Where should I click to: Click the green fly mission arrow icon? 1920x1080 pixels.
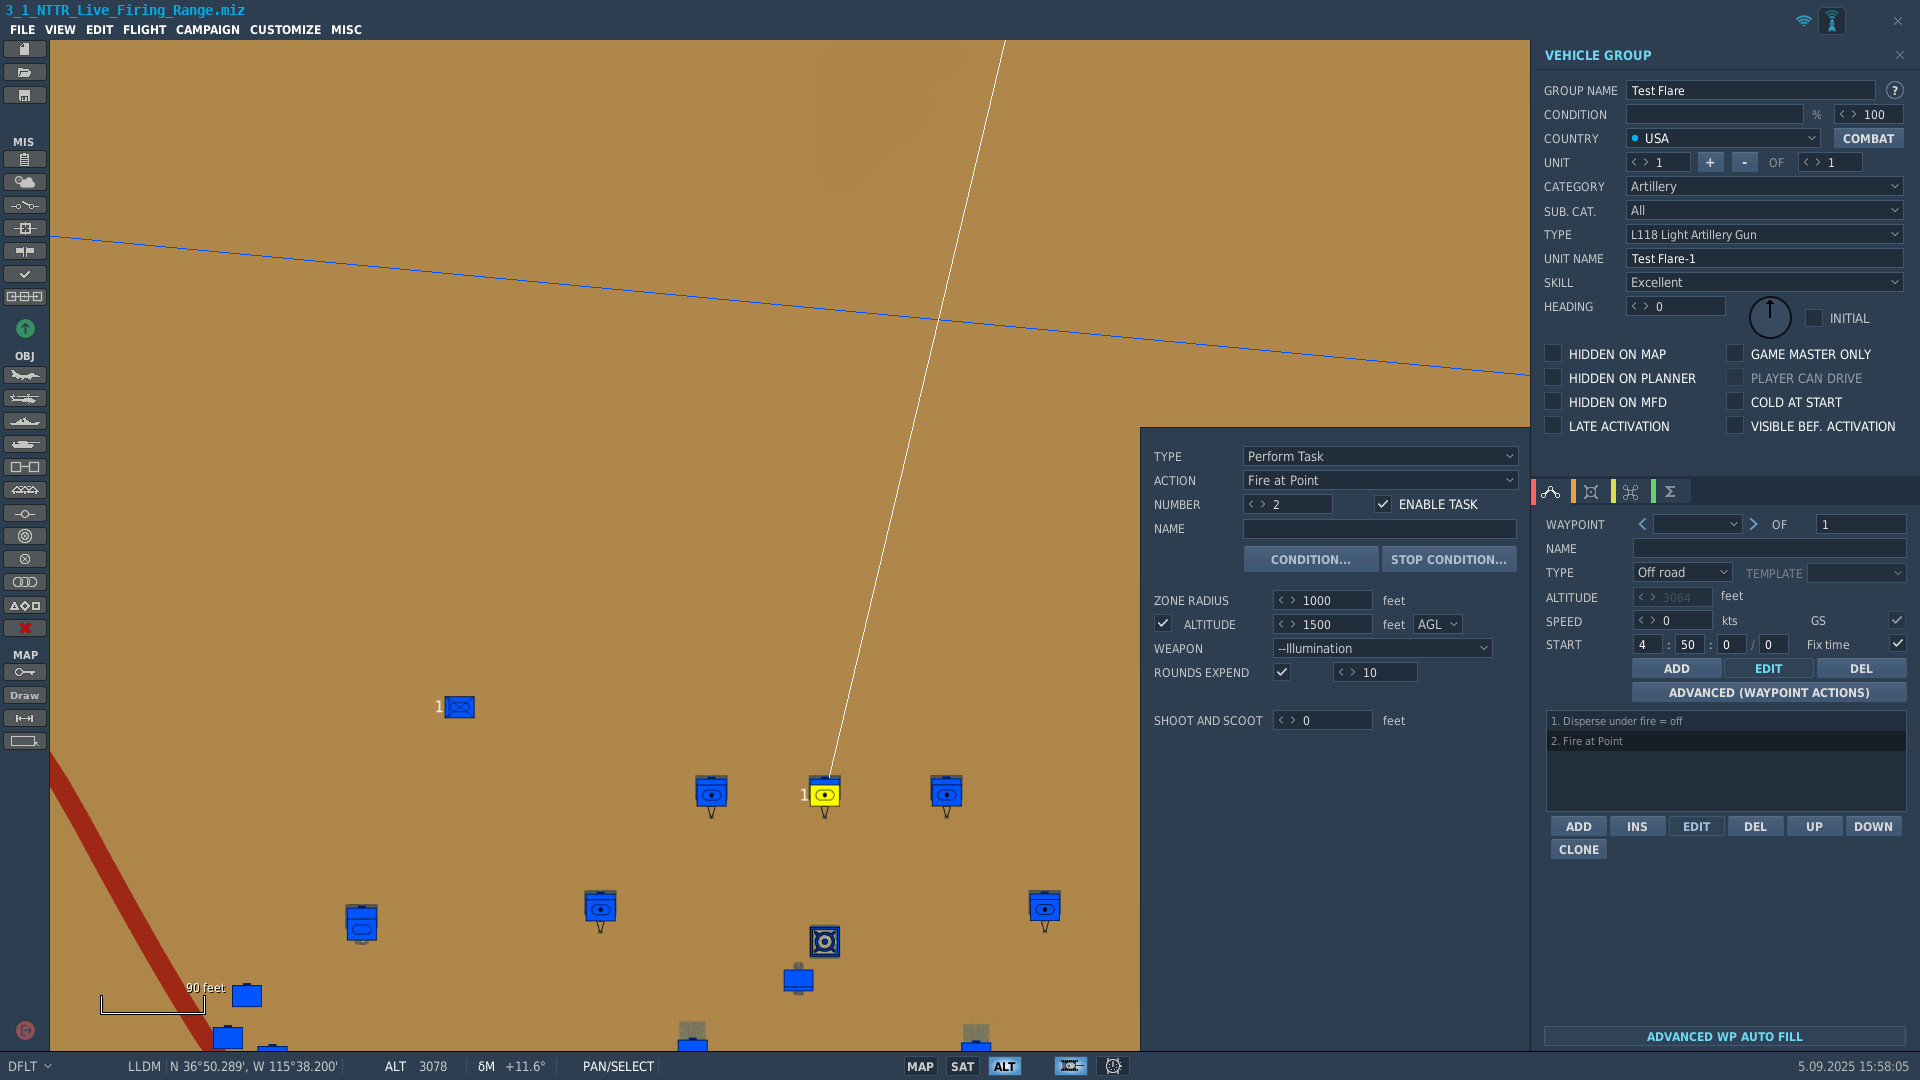25,328
